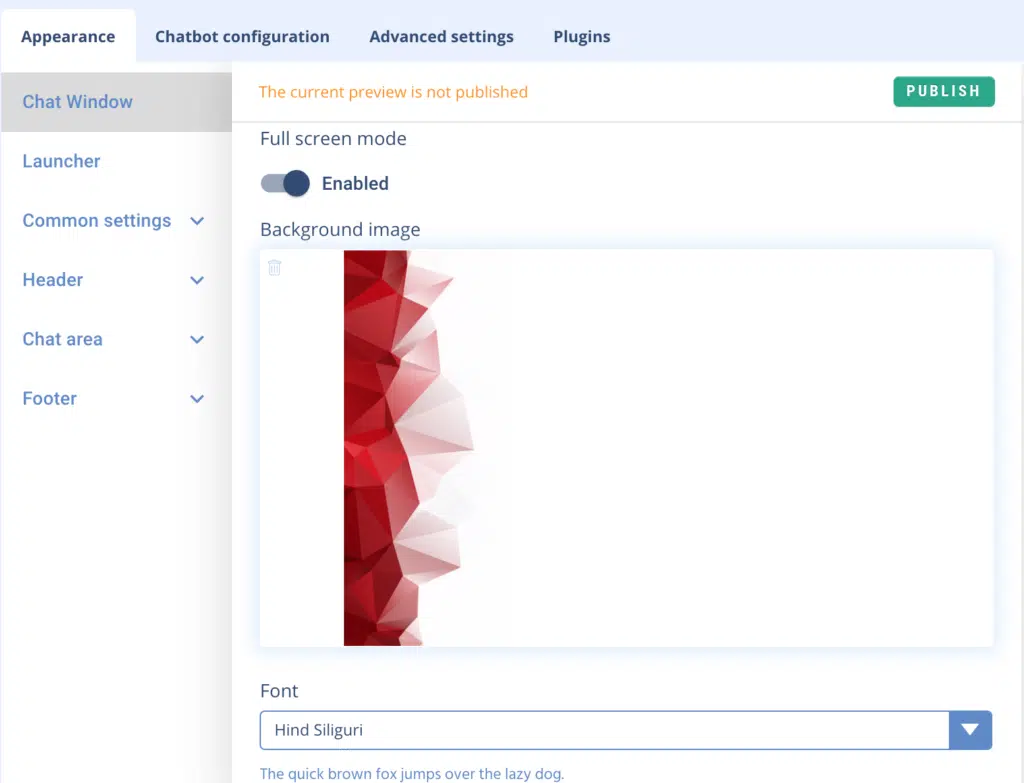1024x783 pixels.
Task: Click the blue arrow button on Font selector
Action: 969,730
